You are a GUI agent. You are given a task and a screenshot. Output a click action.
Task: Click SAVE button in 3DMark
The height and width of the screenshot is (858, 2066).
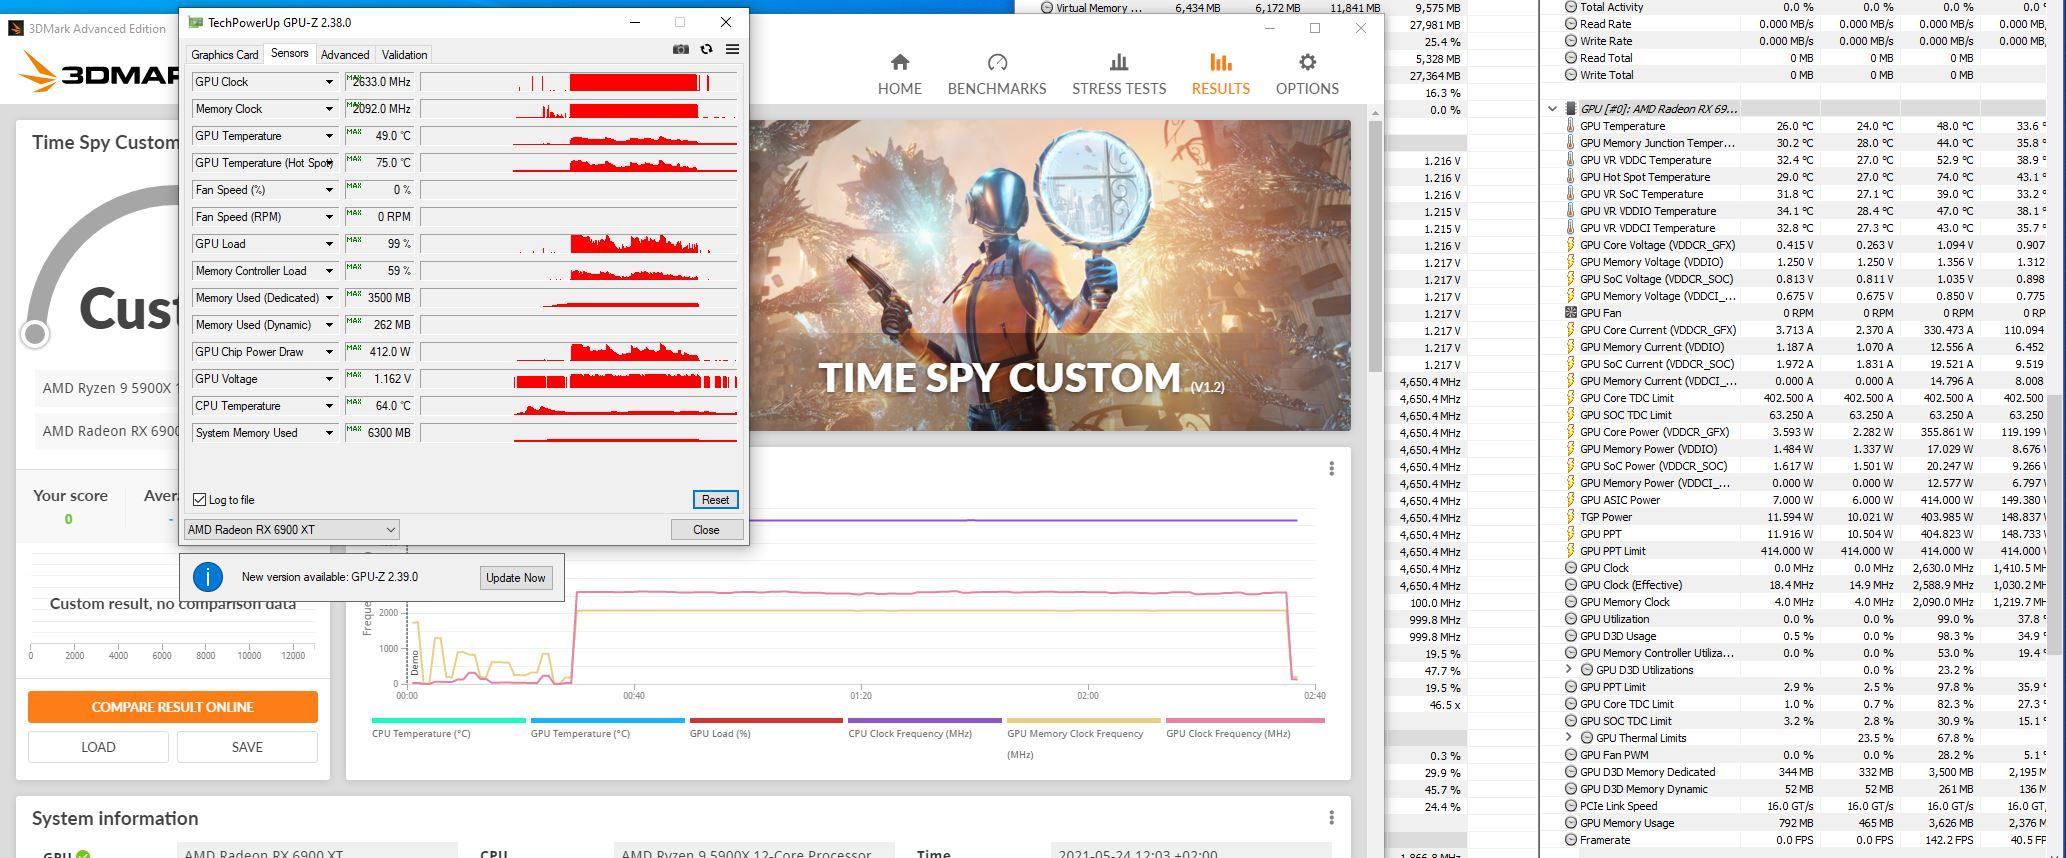(247, 747)
